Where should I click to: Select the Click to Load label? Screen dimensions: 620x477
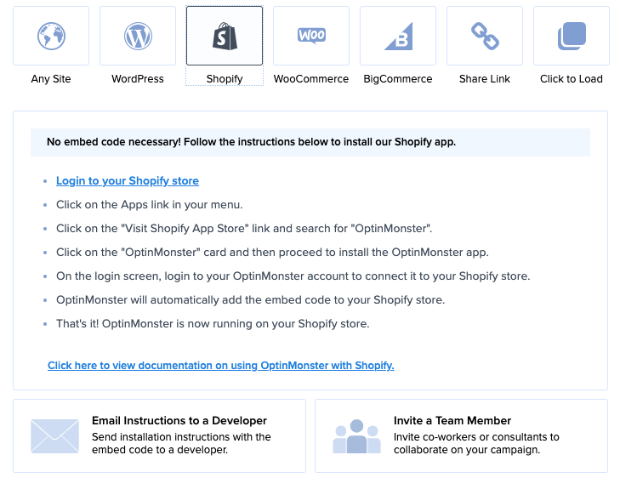click(571, 79)
